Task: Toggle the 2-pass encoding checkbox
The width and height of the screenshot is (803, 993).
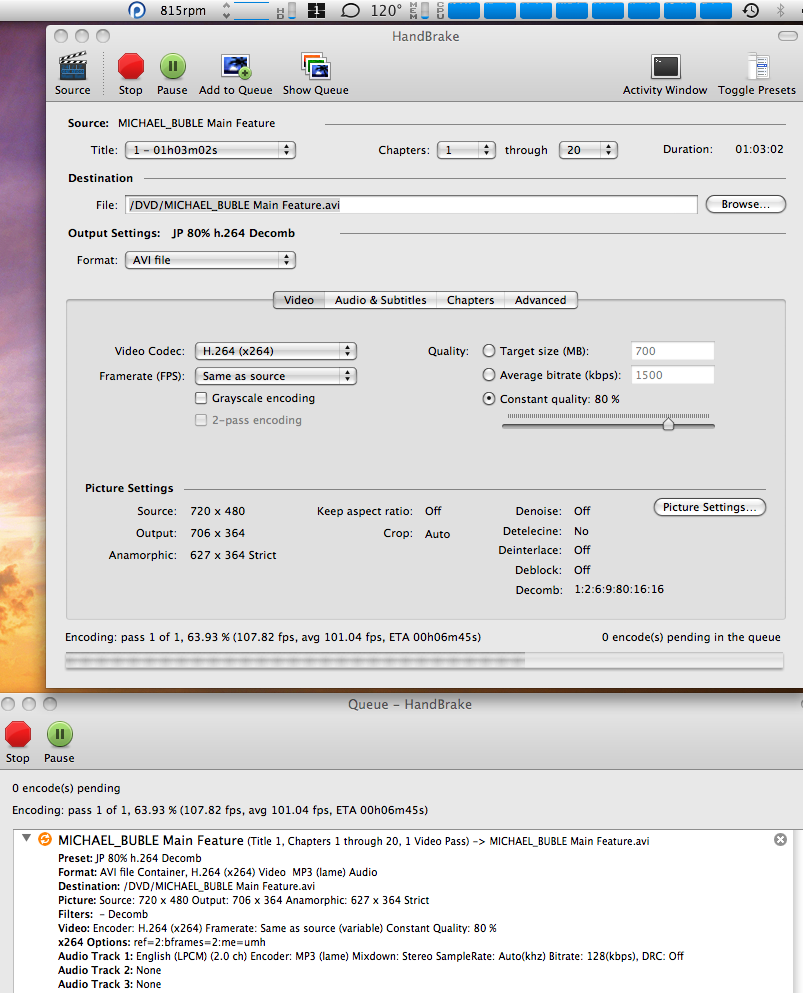Action: pos(201,420)
